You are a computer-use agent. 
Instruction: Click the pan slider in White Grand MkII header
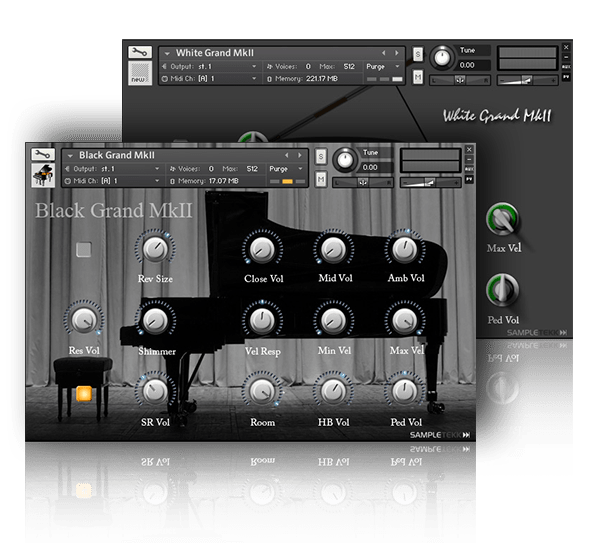(x=460, y=80)
